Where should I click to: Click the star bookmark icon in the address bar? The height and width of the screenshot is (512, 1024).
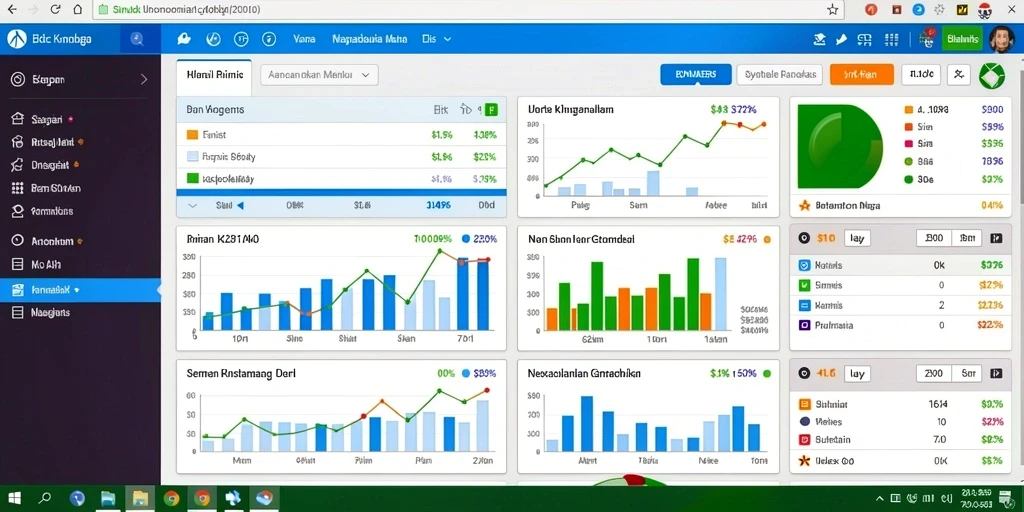[x=832, y=10]
